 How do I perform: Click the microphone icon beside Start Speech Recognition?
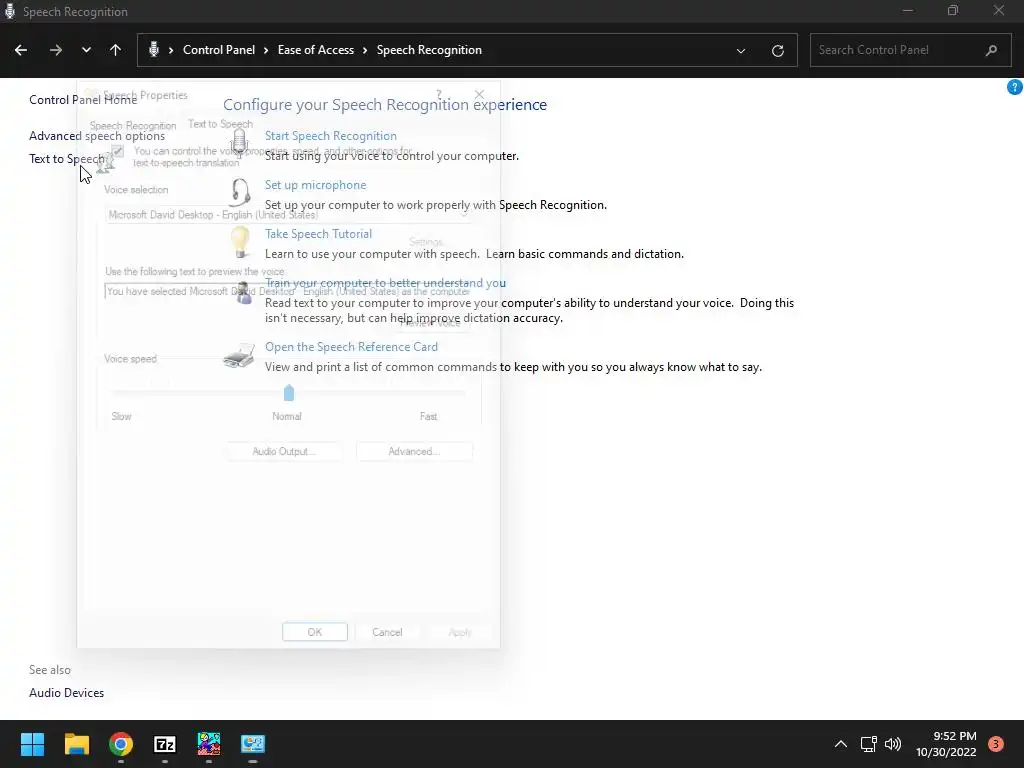pyautogui.click(x=240, y=142)
